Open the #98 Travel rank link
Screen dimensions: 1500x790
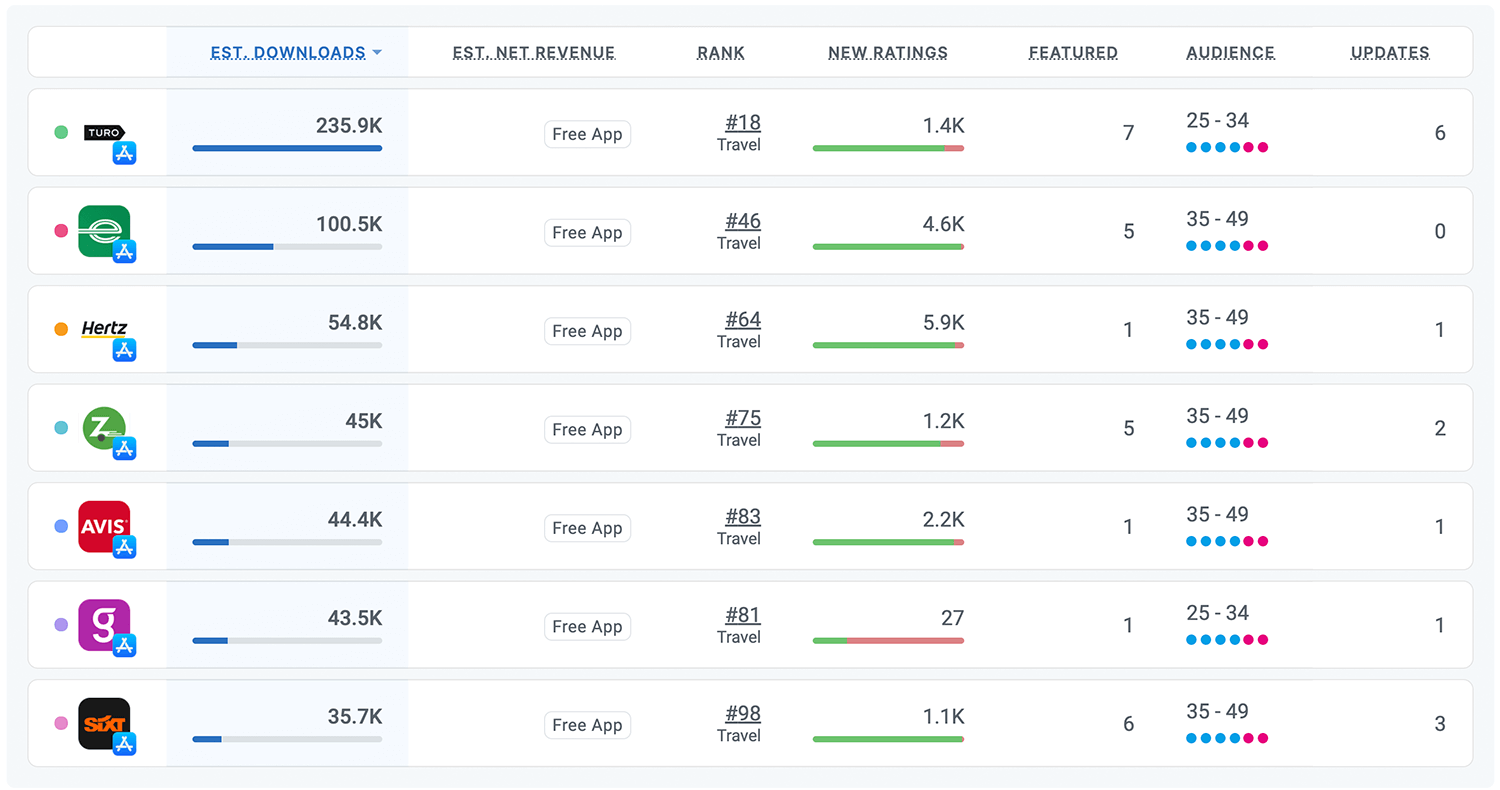743,714
